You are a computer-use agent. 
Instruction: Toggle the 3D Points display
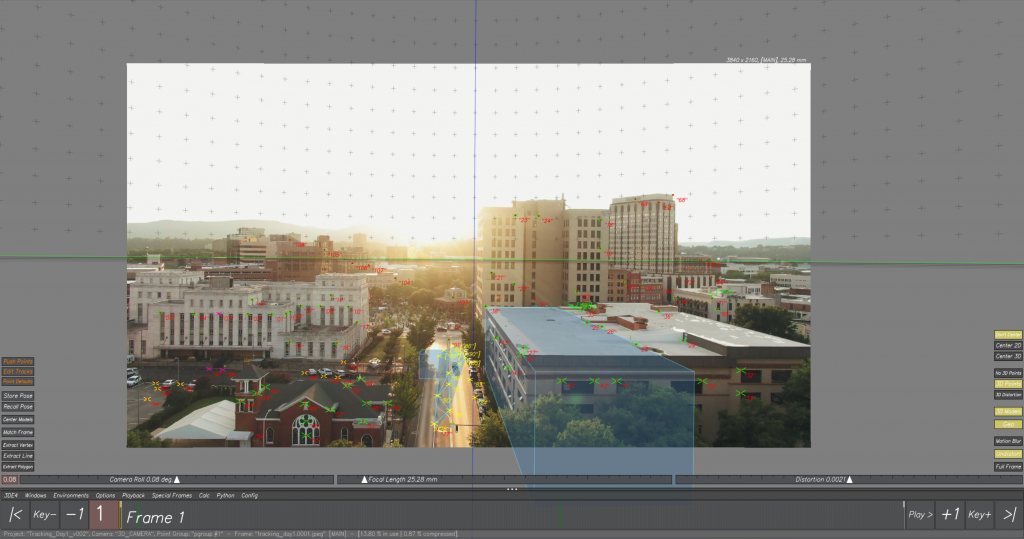(1008, 384)
